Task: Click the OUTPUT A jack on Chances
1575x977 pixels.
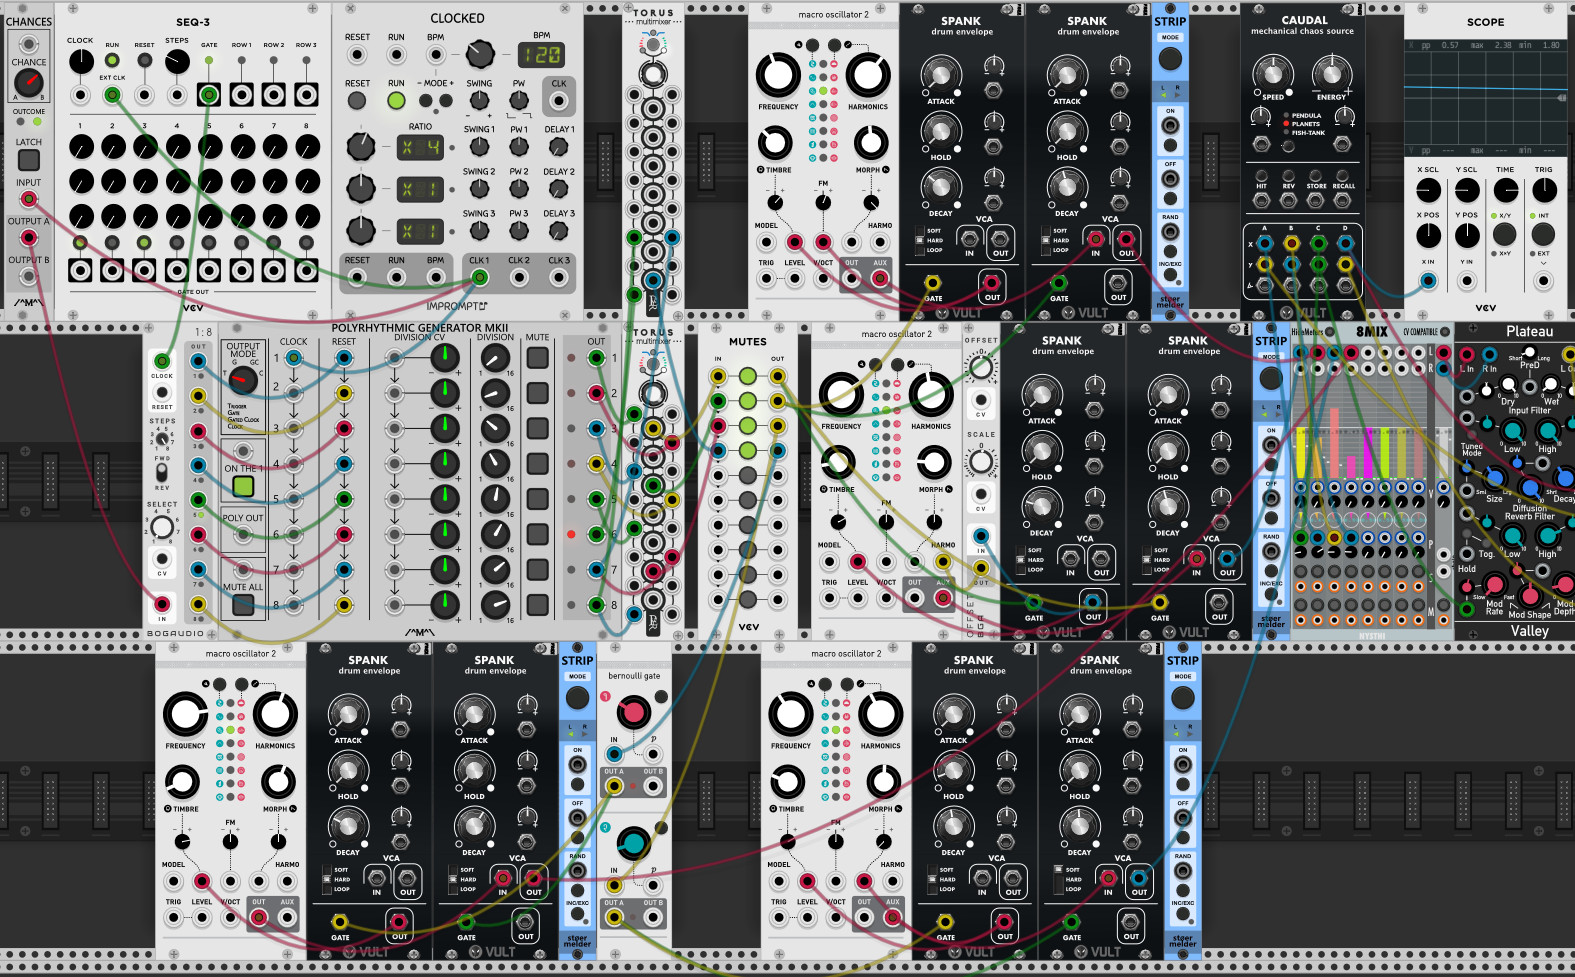Action: click(x=28, y=237)
